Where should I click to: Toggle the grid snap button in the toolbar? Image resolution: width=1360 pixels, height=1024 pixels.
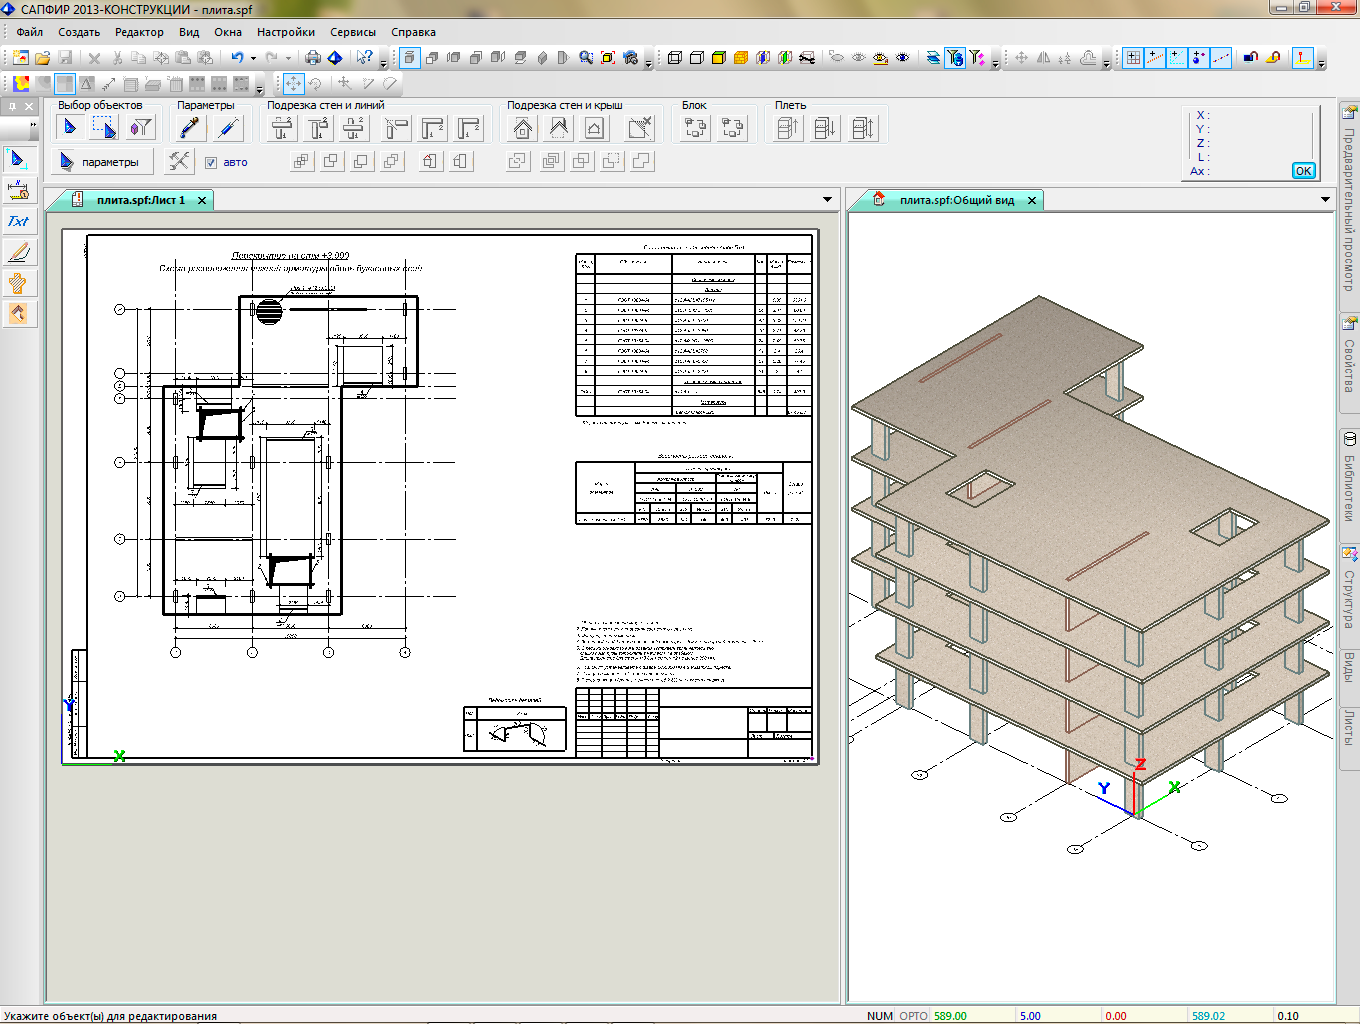(x=1133, y=58)
